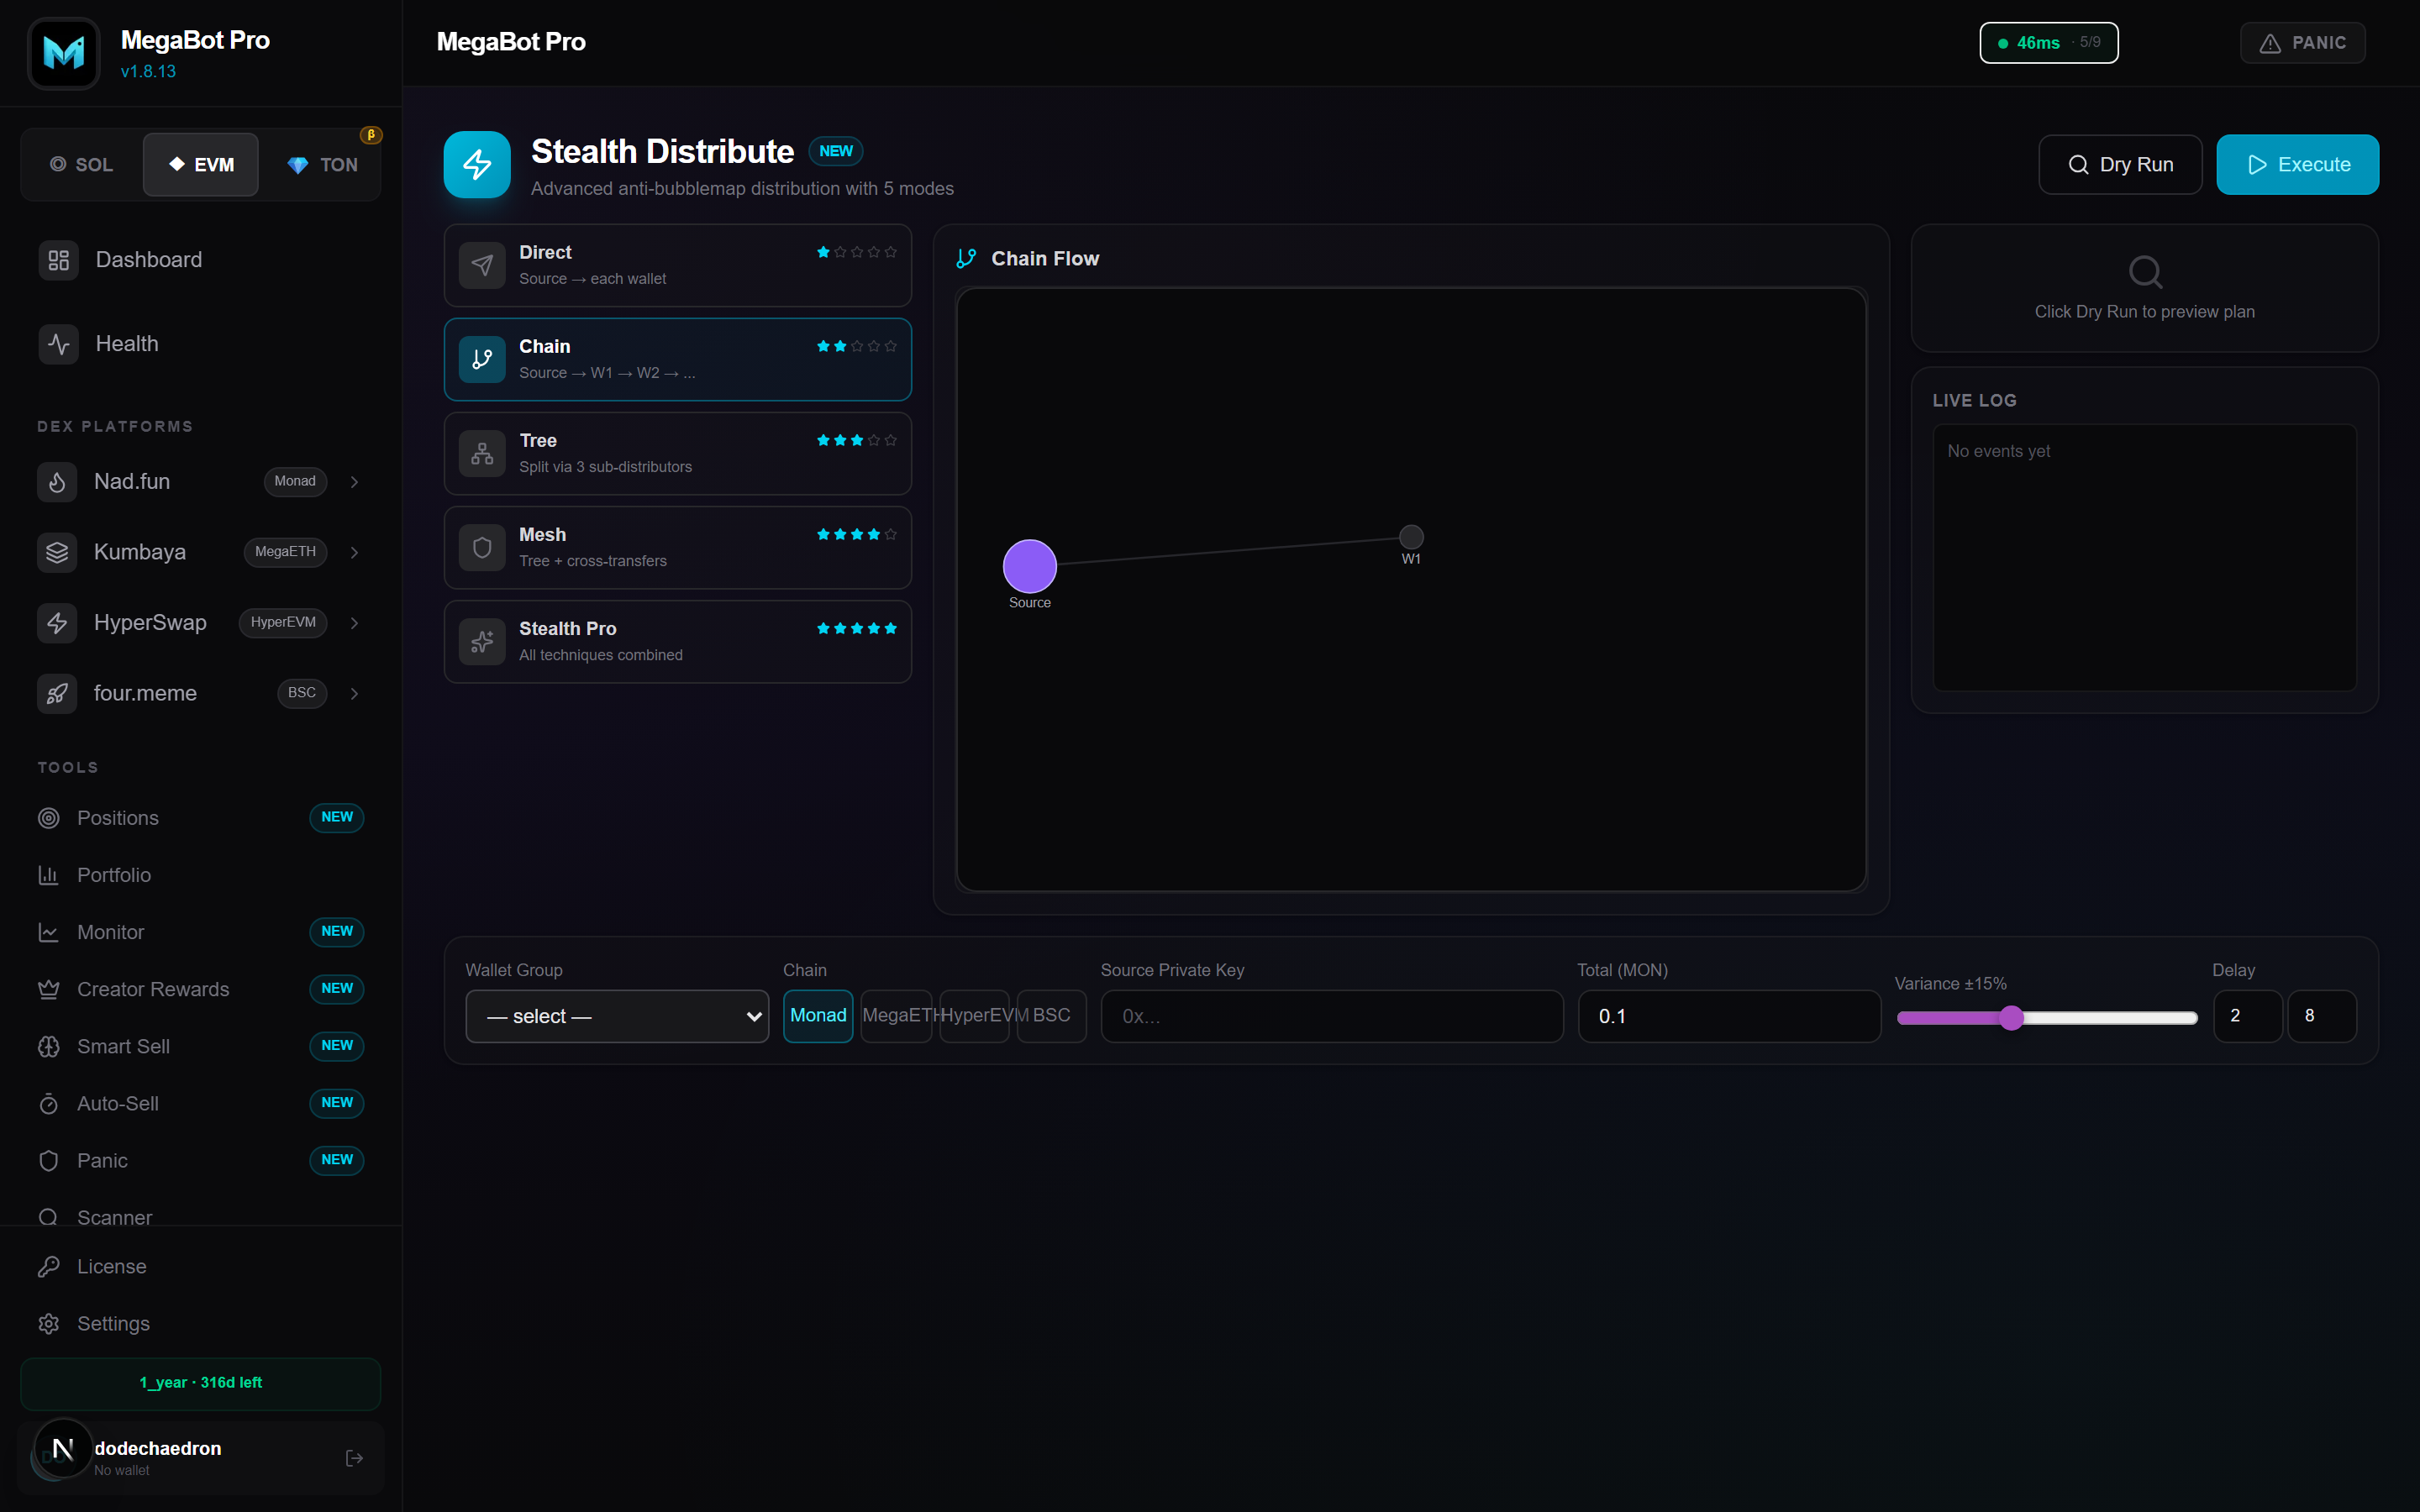The width and height of the screenshot is (2420, 1512).
Task: Expand the Nad.fun platform chevron
Action: (354, 482)
